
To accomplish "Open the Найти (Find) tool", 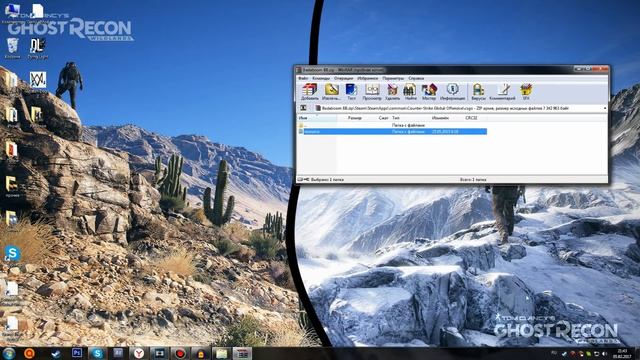I will pos(410,91).
